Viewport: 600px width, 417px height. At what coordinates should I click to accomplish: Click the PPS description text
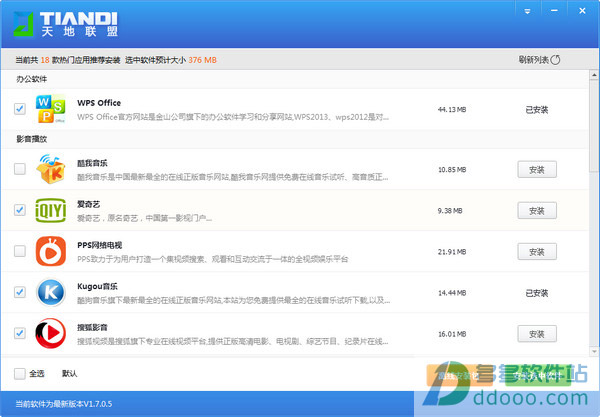(x=213, y=259)
